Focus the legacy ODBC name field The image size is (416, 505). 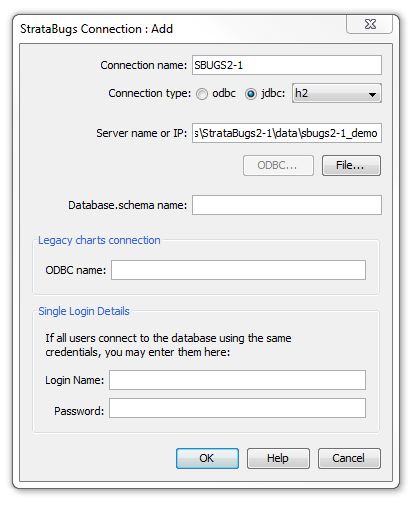(x=238, y=270)
